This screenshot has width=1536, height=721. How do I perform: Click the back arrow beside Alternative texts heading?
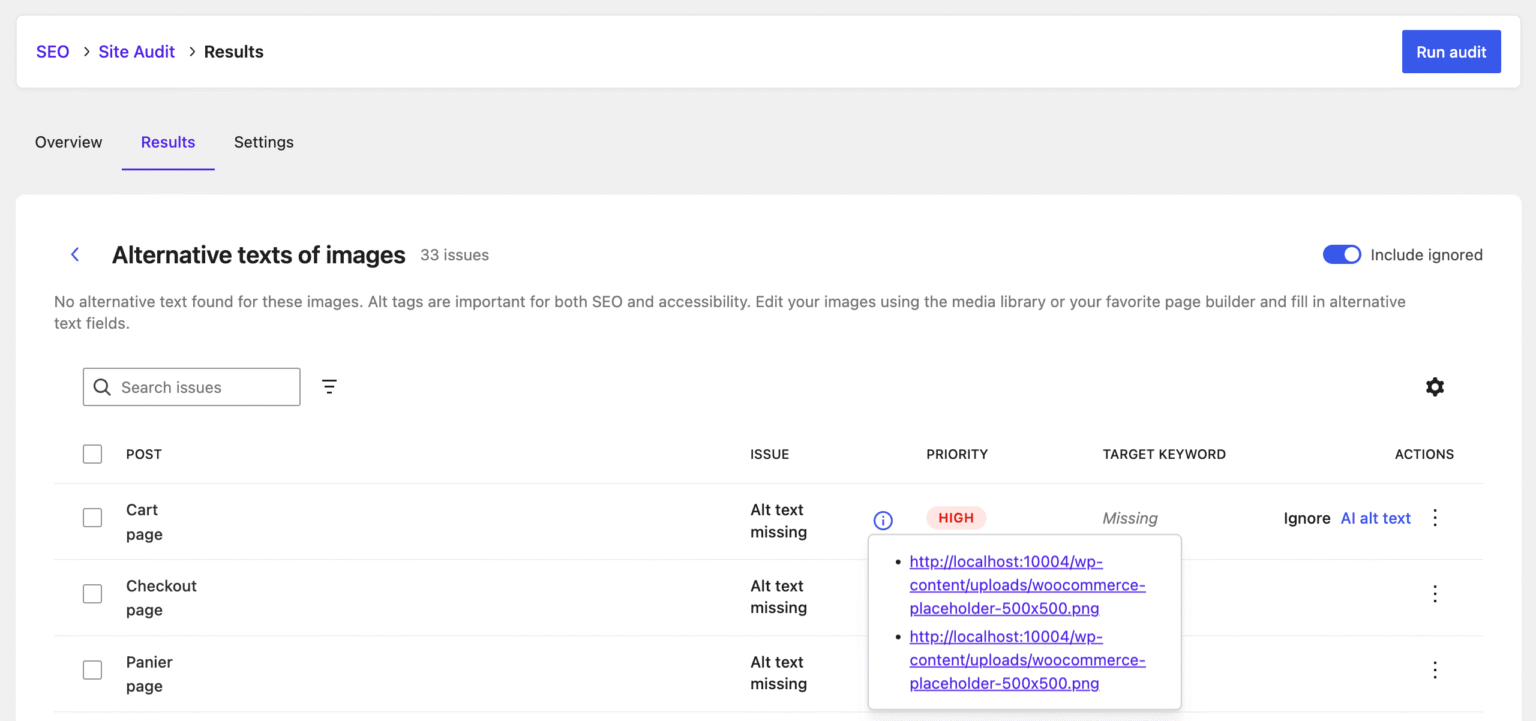(75, 255)
